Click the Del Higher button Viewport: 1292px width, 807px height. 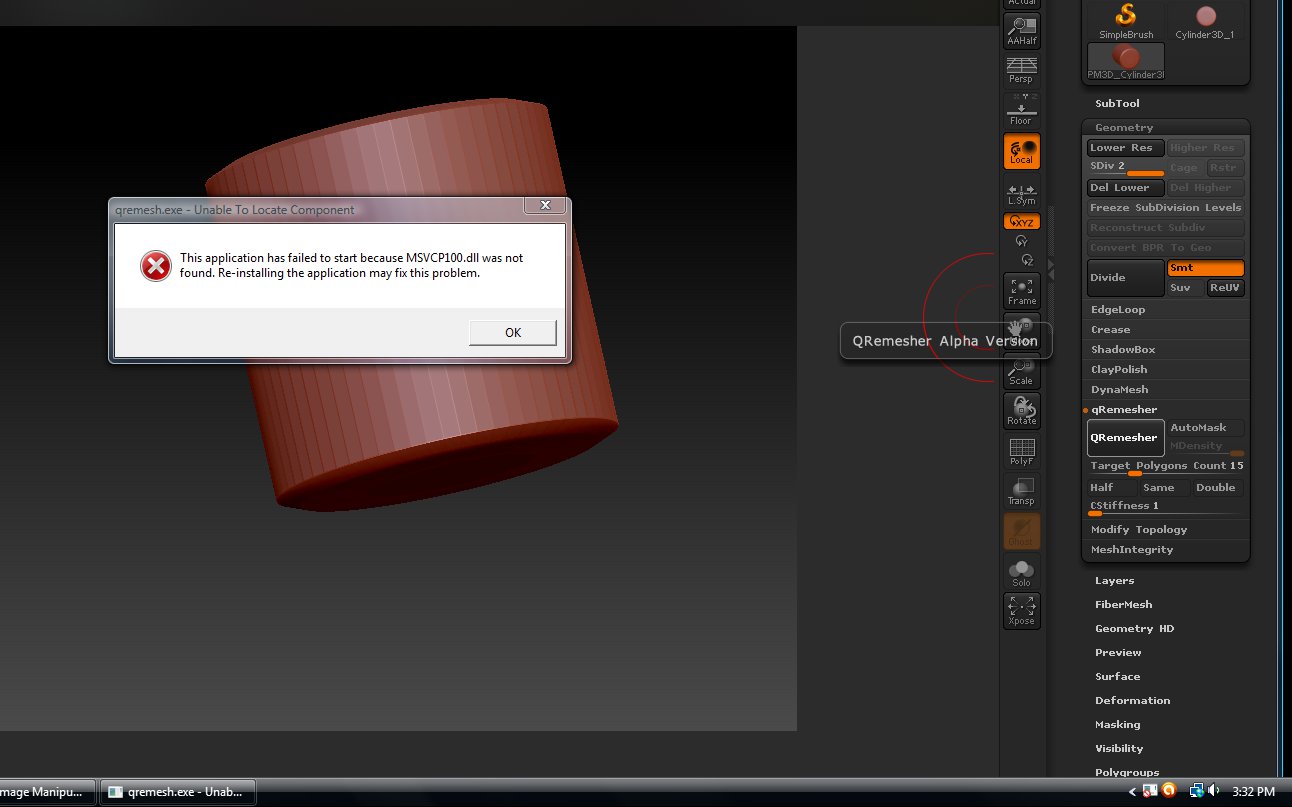point(1206,188)
